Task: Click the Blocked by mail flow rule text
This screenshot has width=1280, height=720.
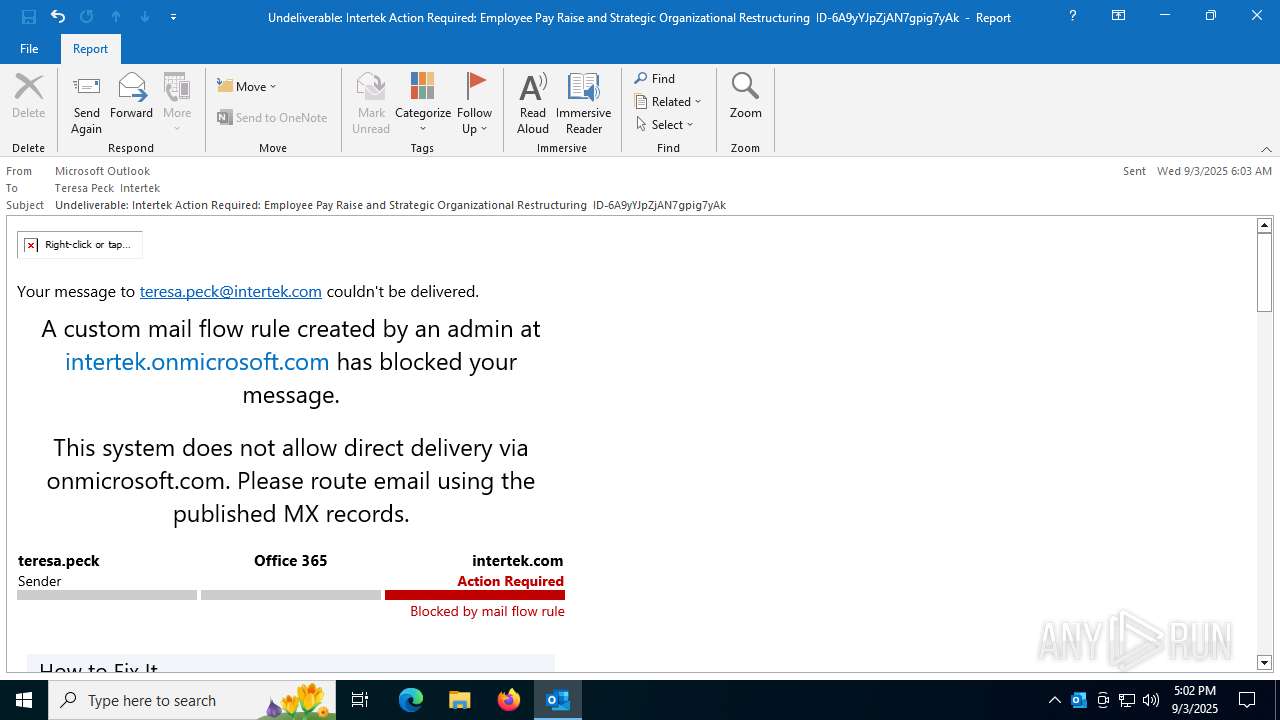Action: click(487, 611)
